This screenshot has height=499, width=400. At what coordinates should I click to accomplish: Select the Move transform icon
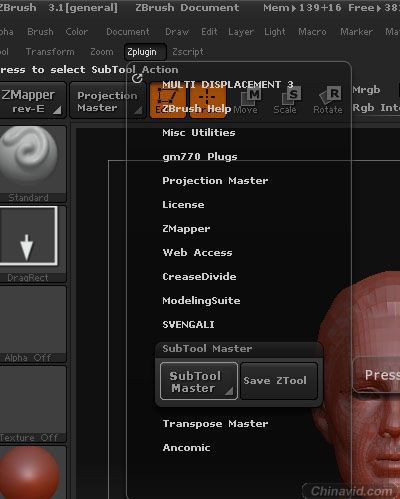click(247, 101)
